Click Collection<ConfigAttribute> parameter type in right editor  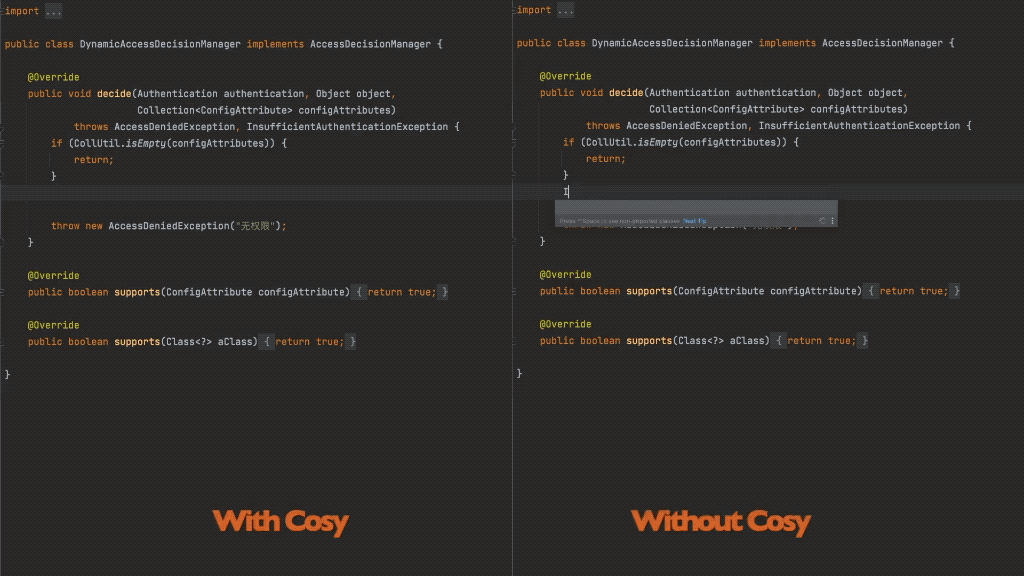point(727,109)
